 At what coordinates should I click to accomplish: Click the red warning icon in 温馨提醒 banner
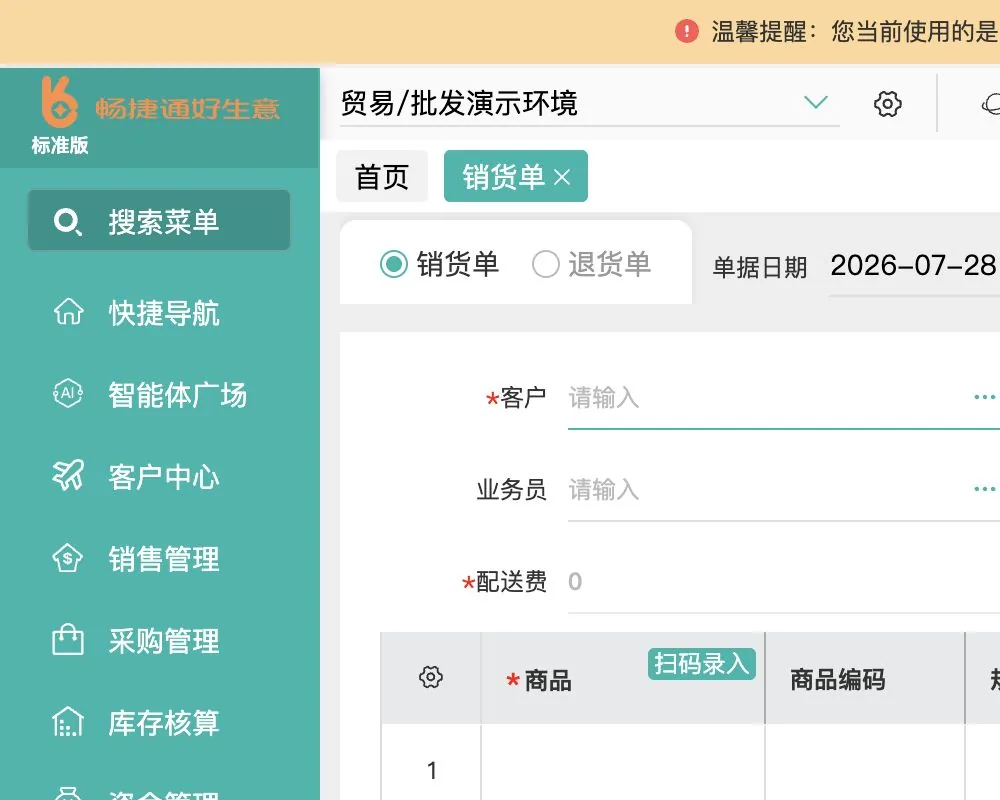click(x=687, y=31)
